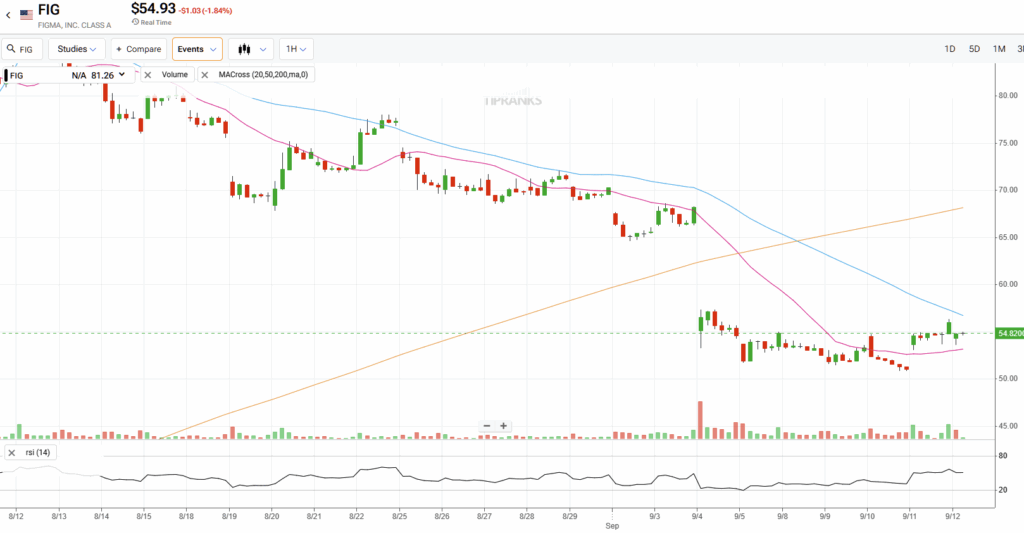Zoom out the chart with the minus icon

tap(487, 426)
